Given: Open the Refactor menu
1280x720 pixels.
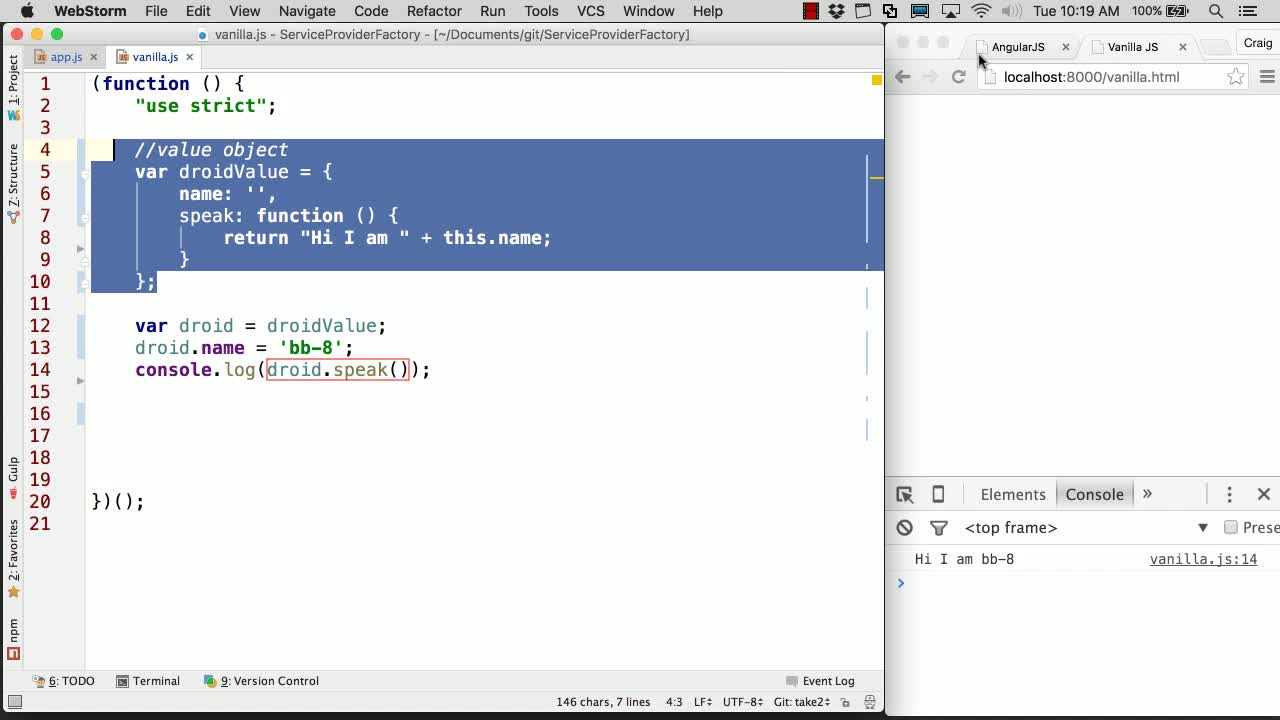Looking at the screenshot, I should point(434,11).
